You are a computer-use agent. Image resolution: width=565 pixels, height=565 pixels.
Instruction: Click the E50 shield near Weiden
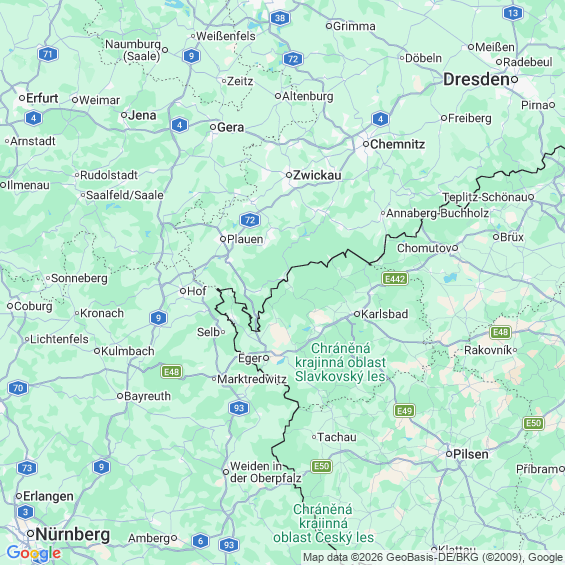coord(321,466)
